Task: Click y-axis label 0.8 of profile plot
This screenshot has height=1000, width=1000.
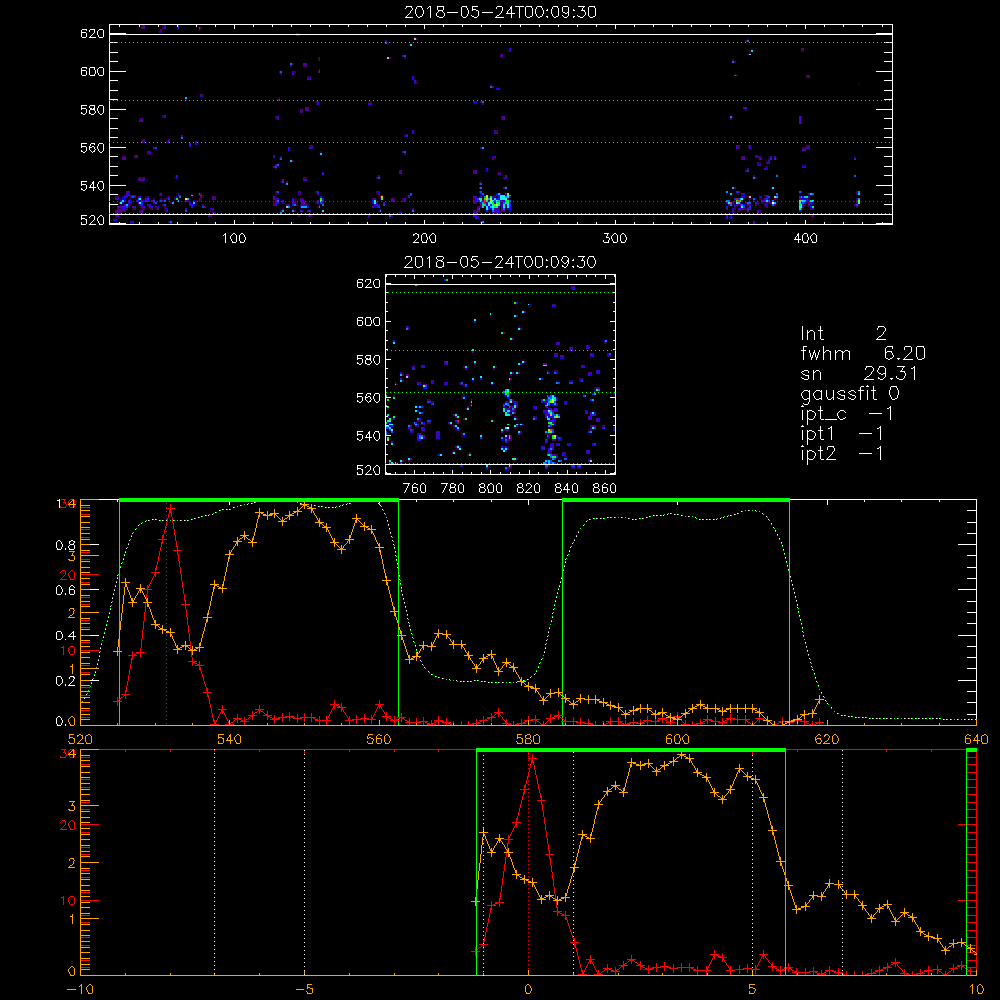Action: point(66,545)
